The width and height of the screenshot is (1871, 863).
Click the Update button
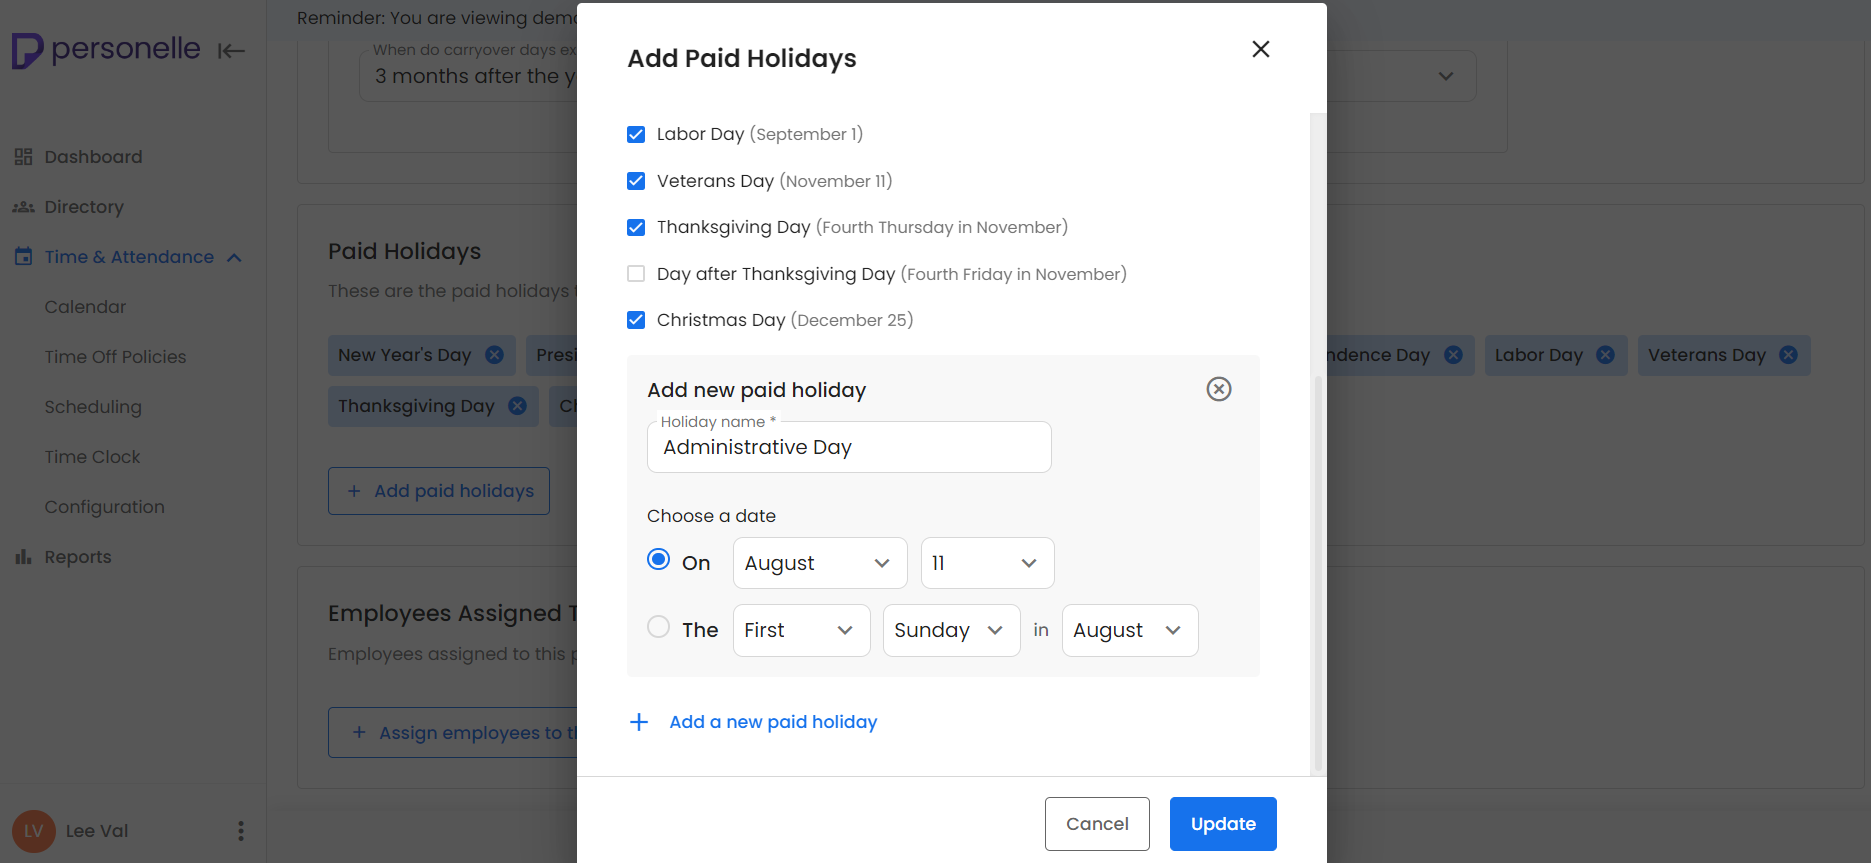(x=1222, y=824)
